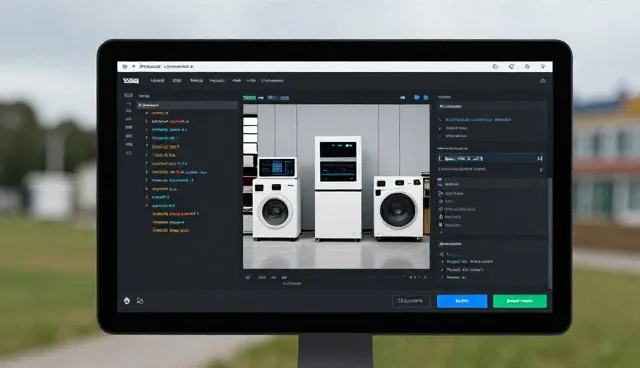The height and width of the screenshot is (368, 640).
Task: Click the second icon beside flame icon bottom-left
Action: click(x=140, y=301)
